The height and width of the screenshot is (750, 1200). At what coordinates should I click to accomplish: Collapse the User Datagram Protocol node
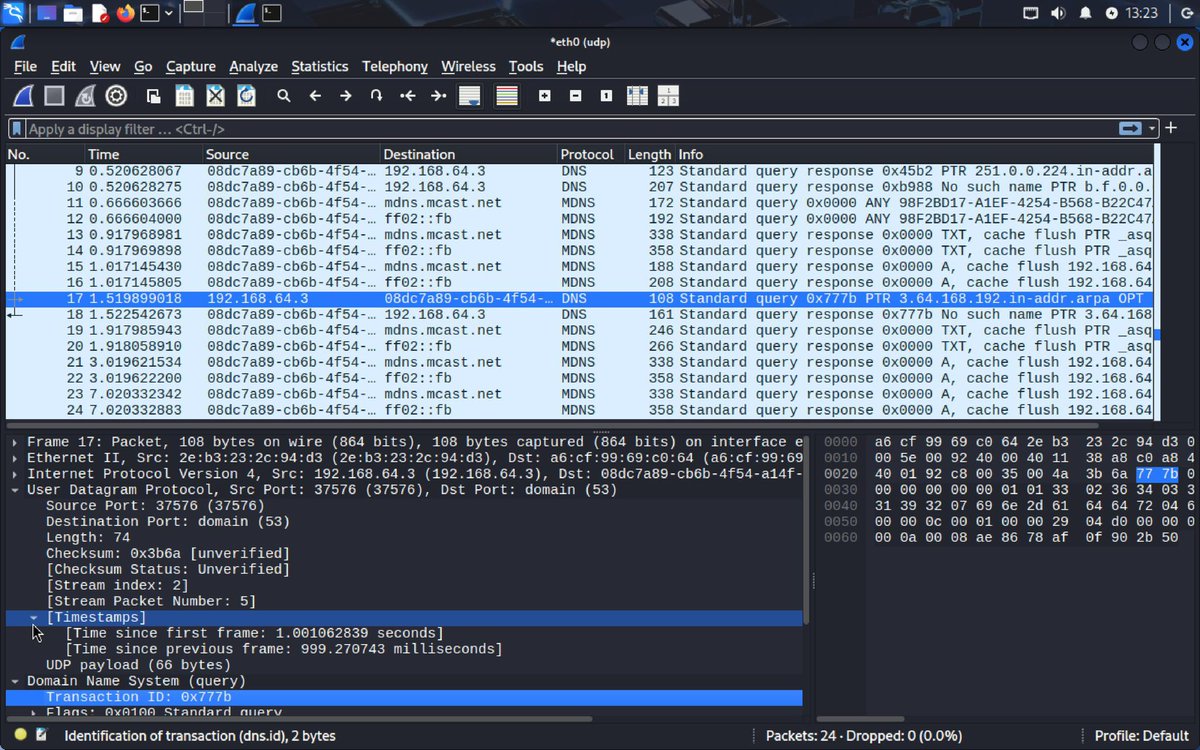coord(15,490)
